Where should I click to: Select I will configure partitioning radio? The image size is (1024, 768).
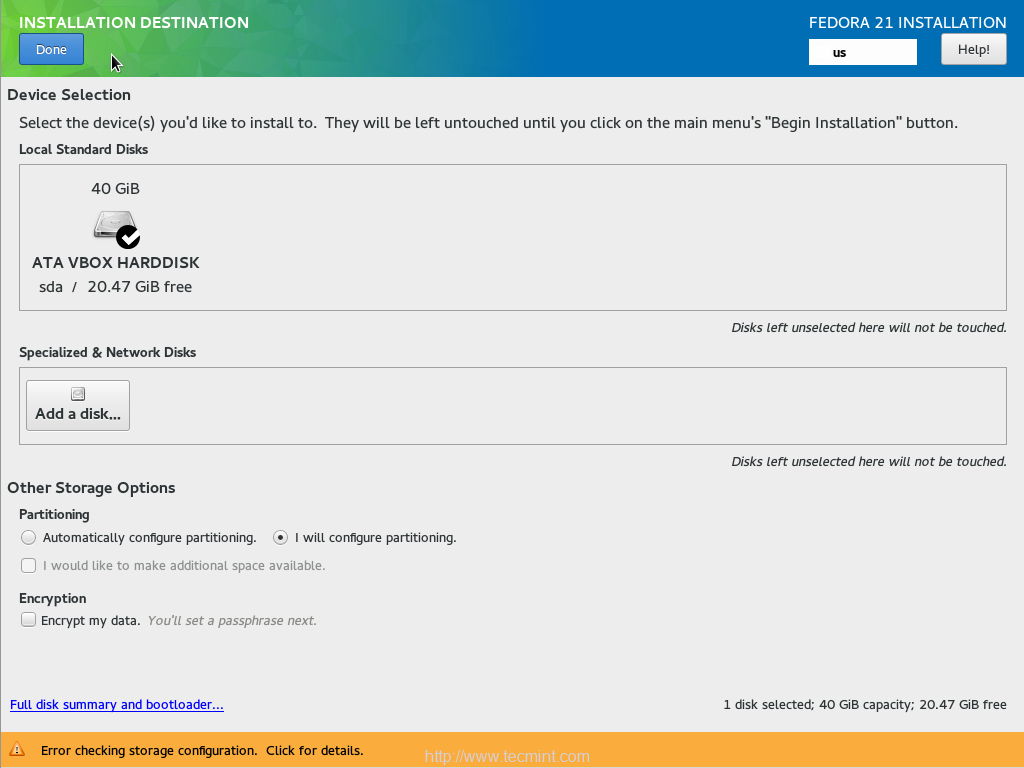coord(280,537)
